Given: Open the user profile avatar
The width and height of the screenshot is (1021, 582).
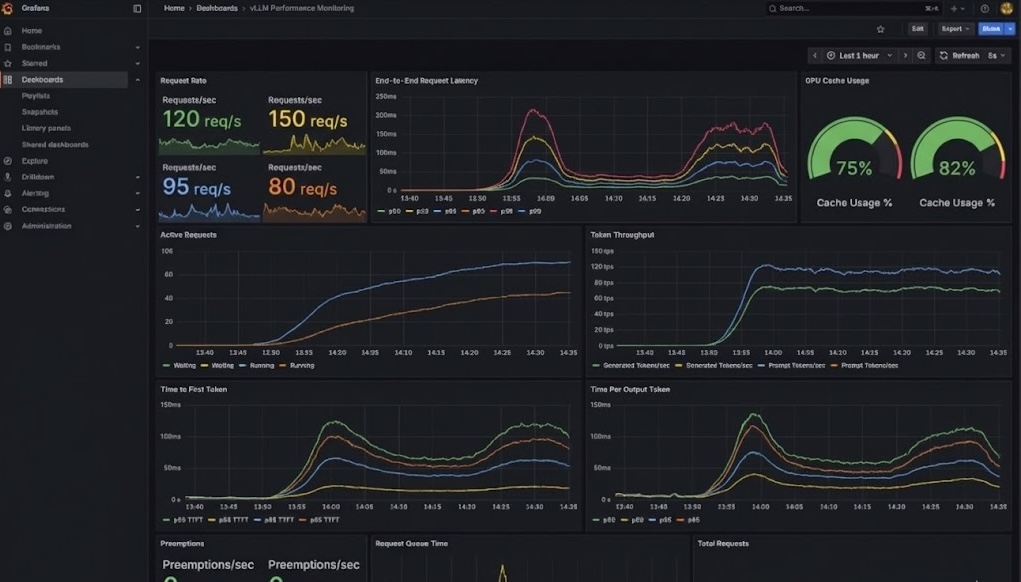Looking at the screenshot, I should tap(1005, 9).
